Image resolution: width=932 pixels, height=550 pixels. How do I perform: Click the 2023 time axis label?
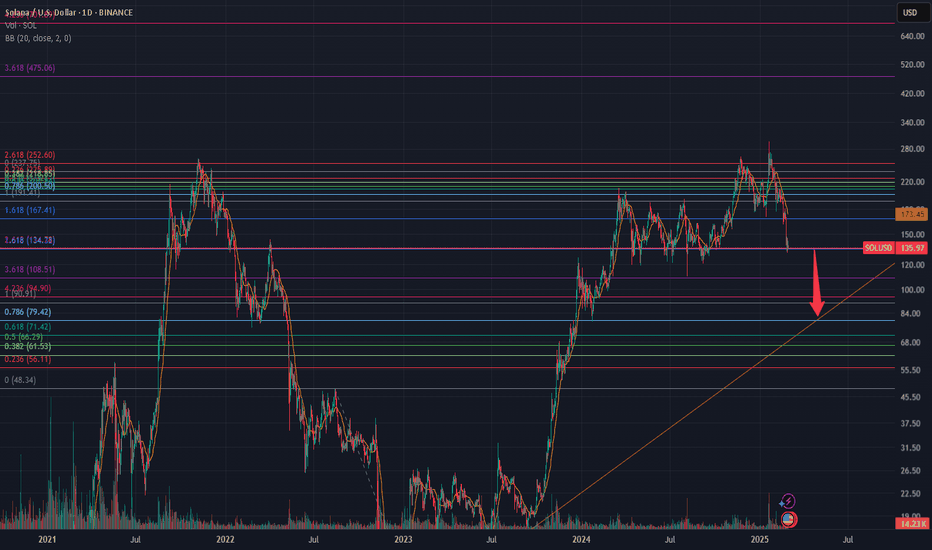tap(403, 539)
